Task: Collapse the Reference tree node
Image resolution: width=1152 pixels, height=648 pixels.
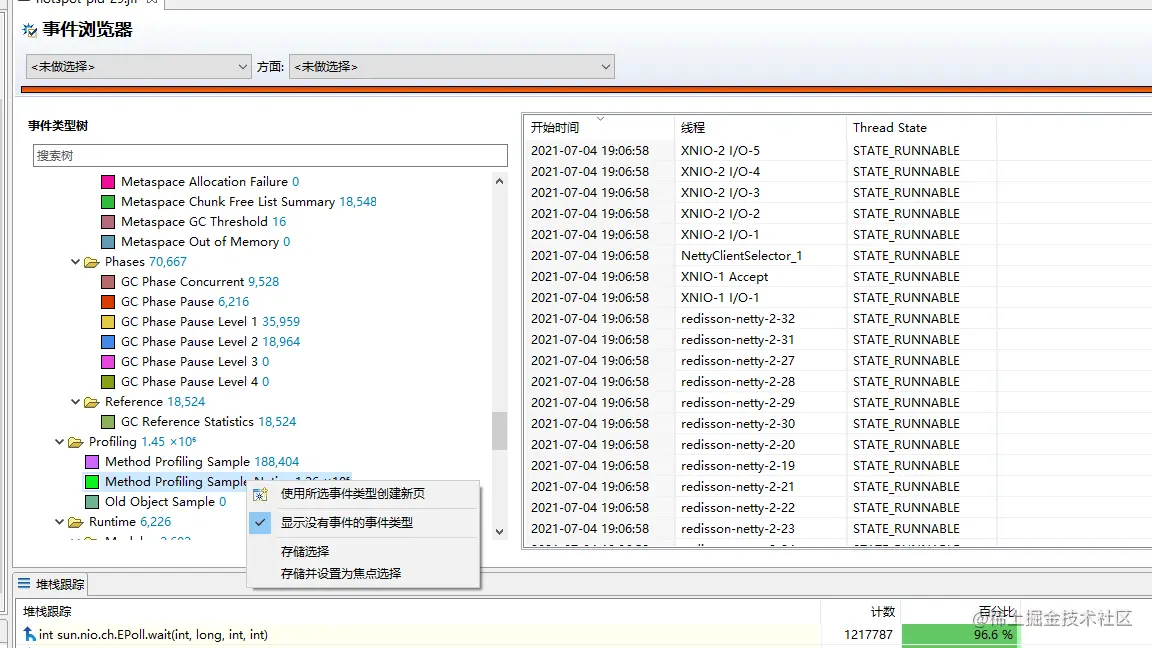Action: (x=75, y=402)
